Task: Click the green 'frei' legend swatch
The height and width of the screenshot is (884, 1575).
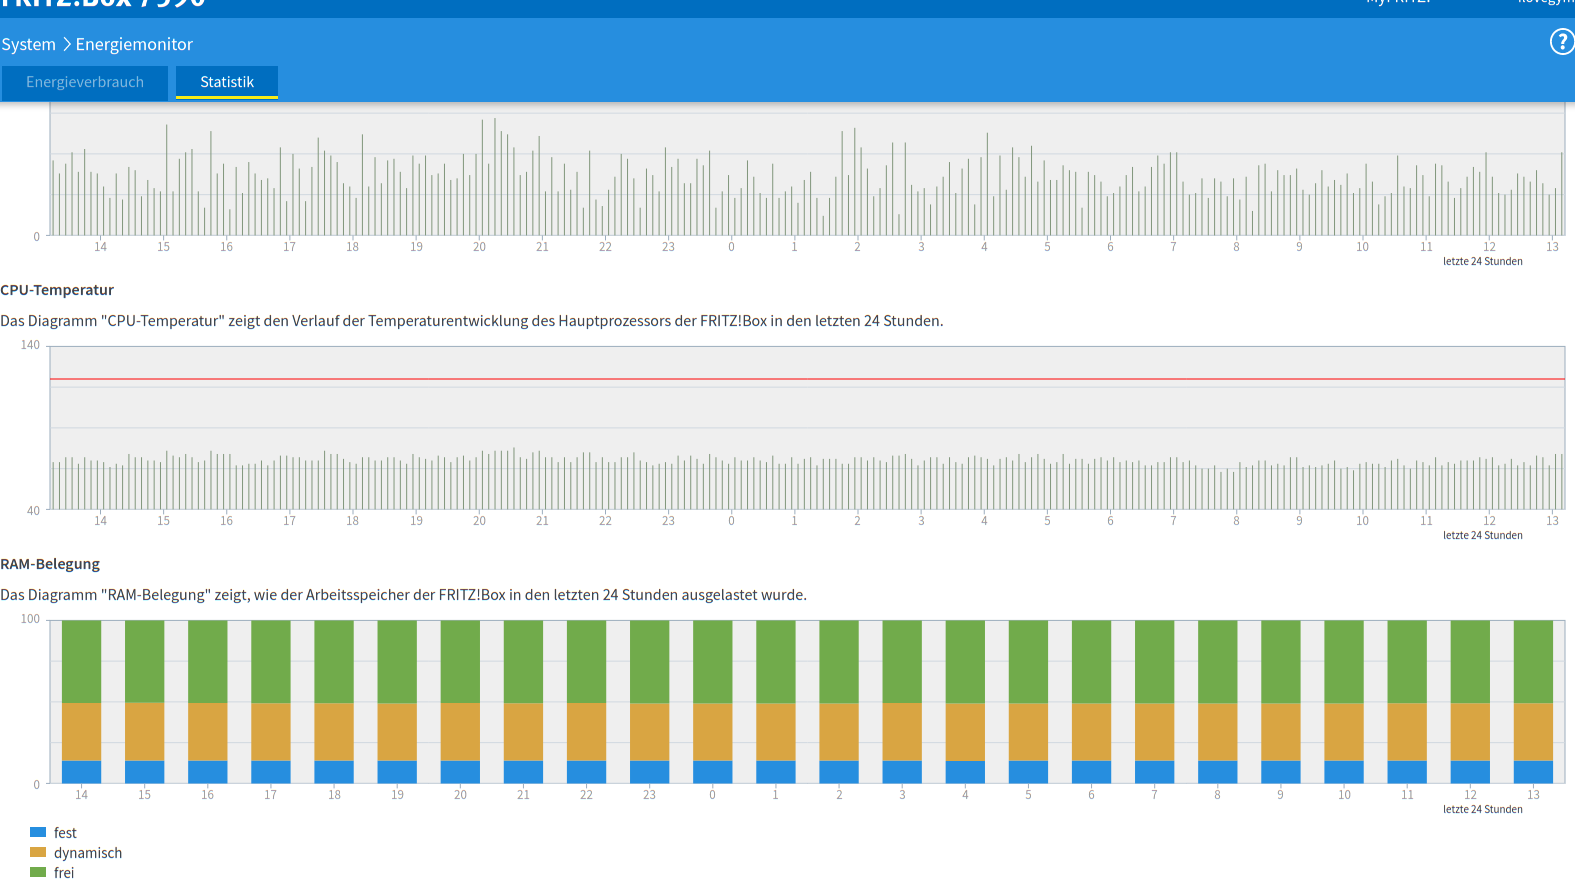Action: click(x=38, y=872)
